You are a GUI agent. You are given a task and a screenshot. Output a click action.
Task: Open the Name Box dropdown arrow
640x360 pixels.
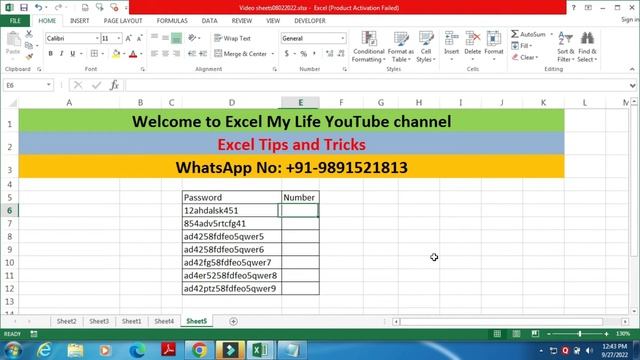pyautogui.click(x=49, y=85)
